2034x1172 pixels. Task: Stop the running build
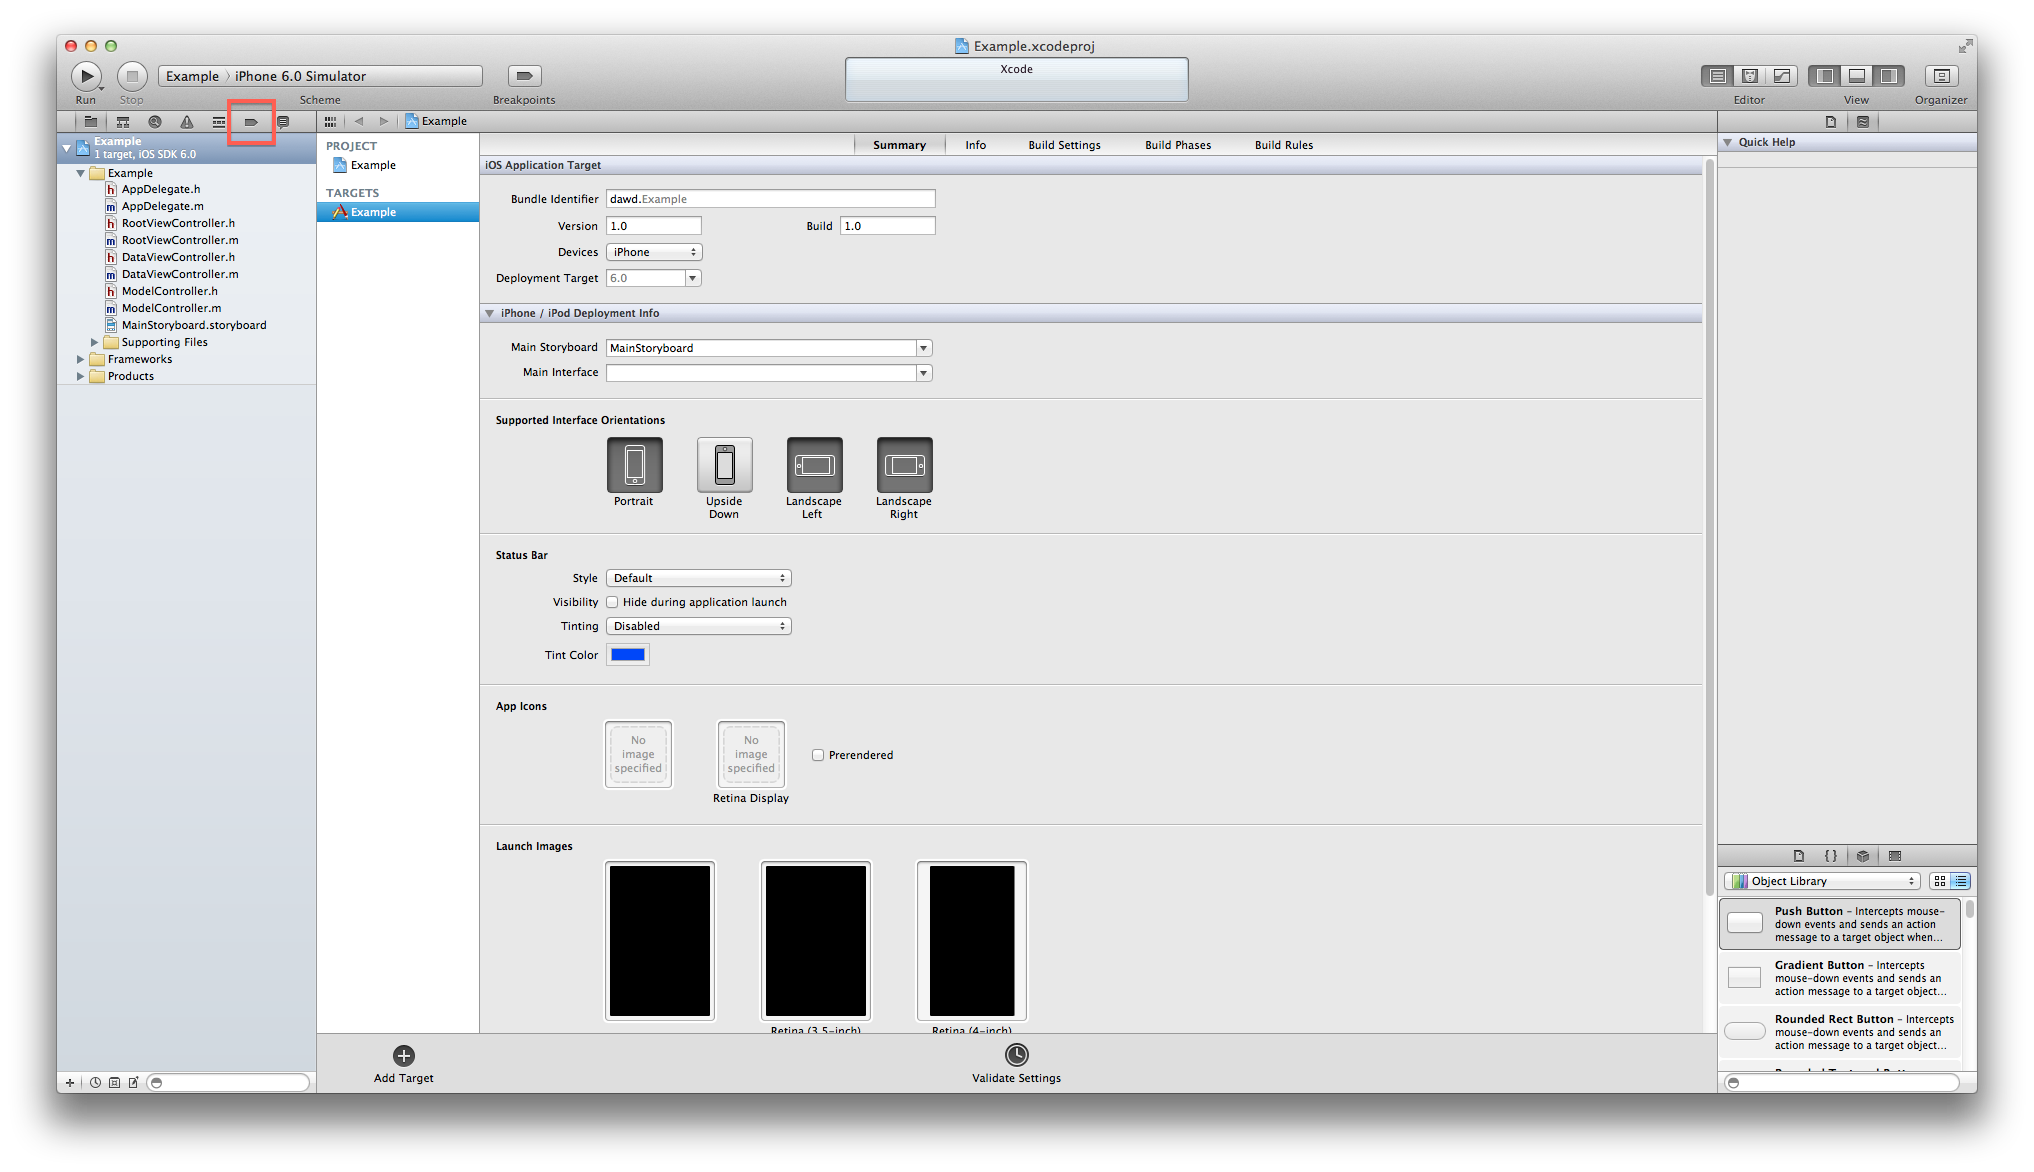tap(132, 76)
